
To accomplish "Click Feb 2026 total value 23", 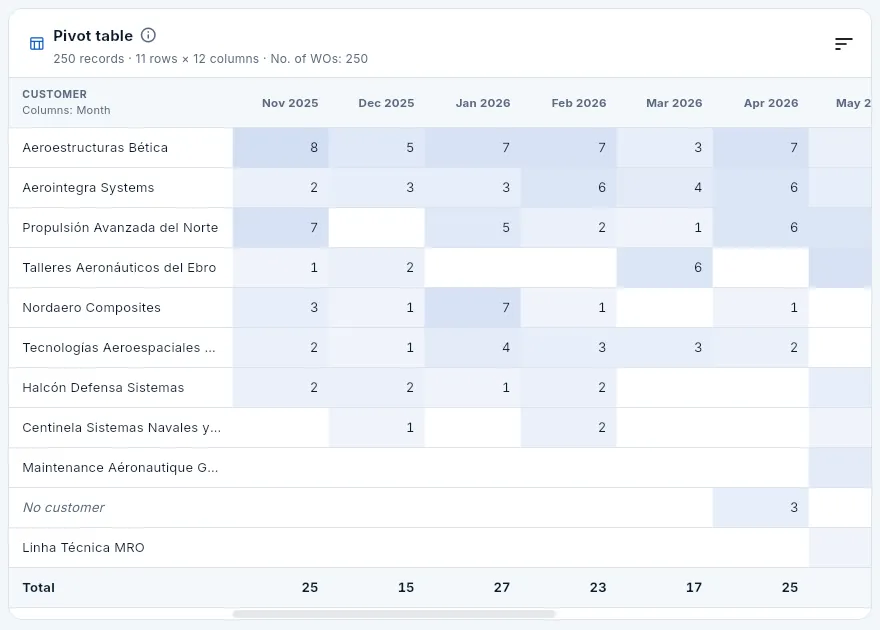I will (x=598, y=587).
